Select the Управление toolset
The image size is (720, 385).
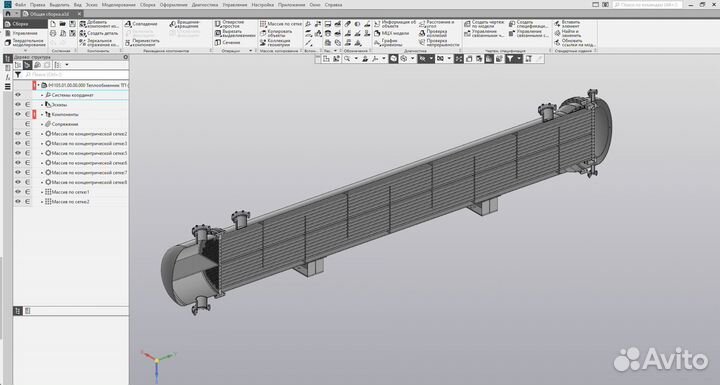[x=25, y=34]
